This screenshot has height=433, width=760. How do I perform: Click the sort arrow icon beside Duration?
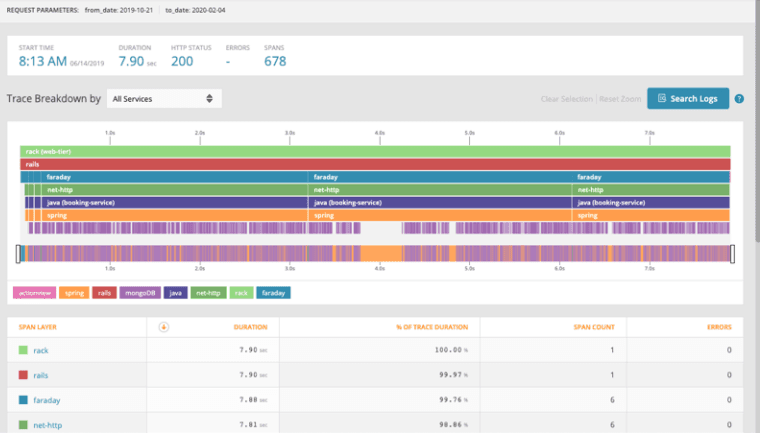164,327
